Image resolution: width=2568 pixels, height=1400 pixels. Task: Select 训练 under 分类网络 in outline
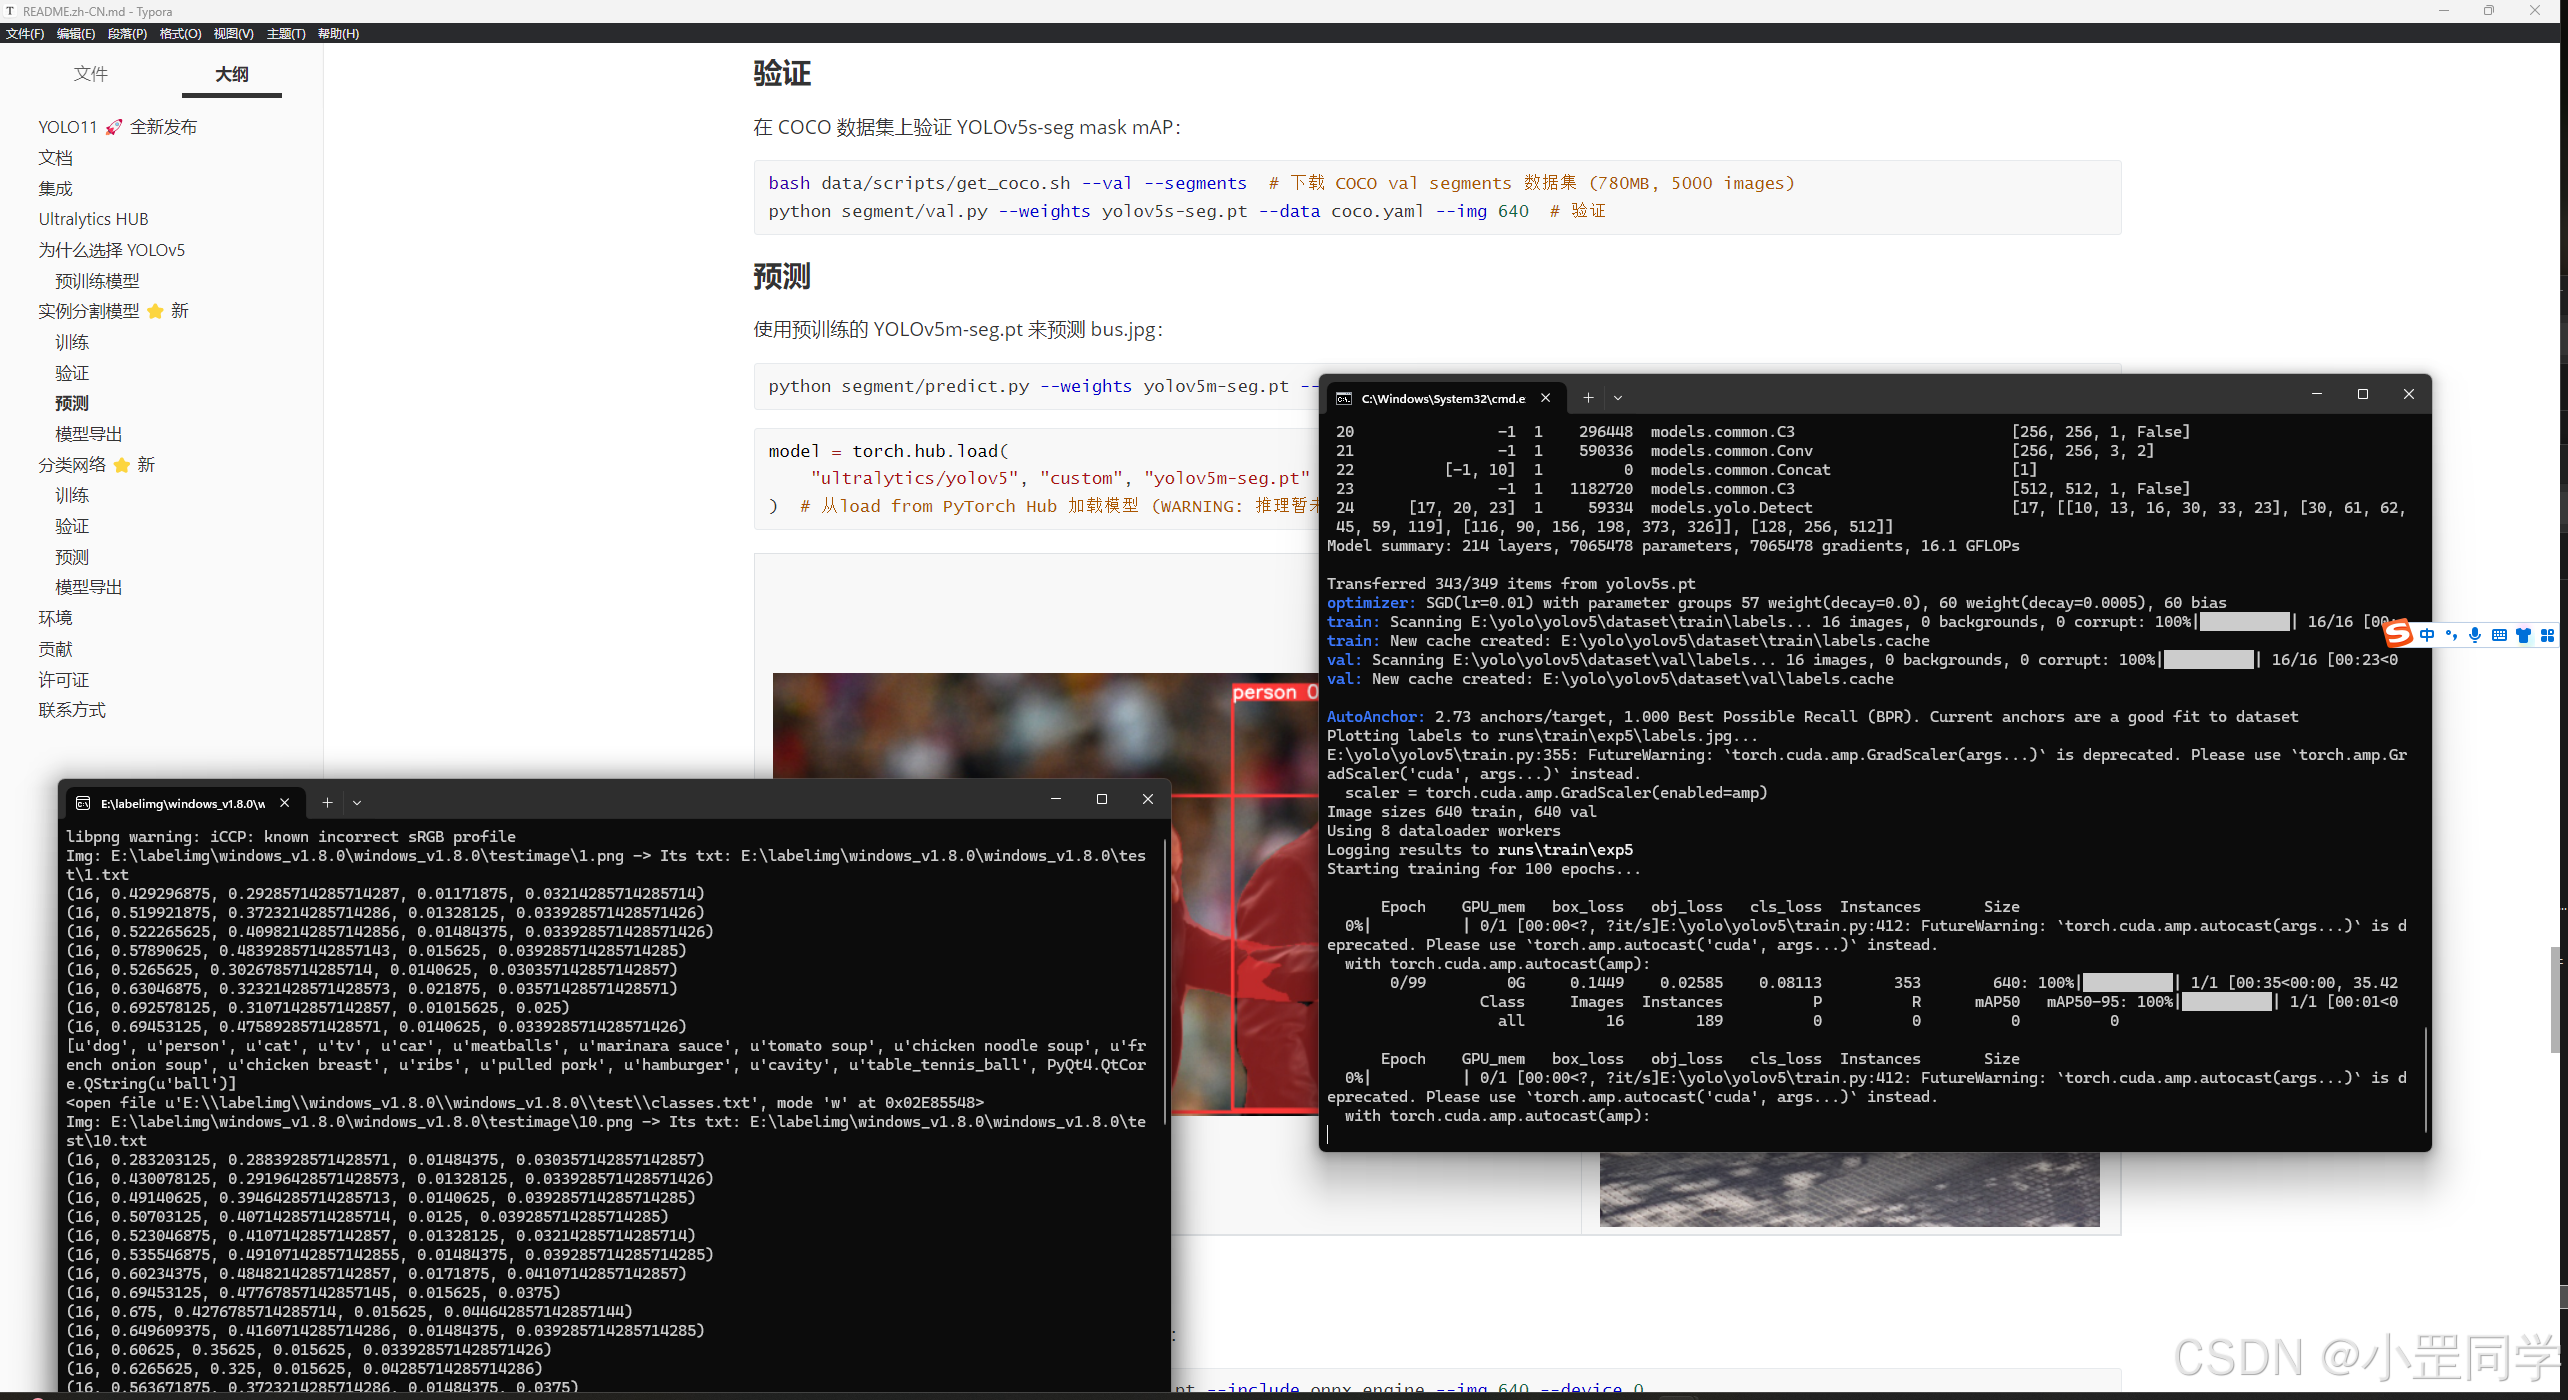coord(72,495)
